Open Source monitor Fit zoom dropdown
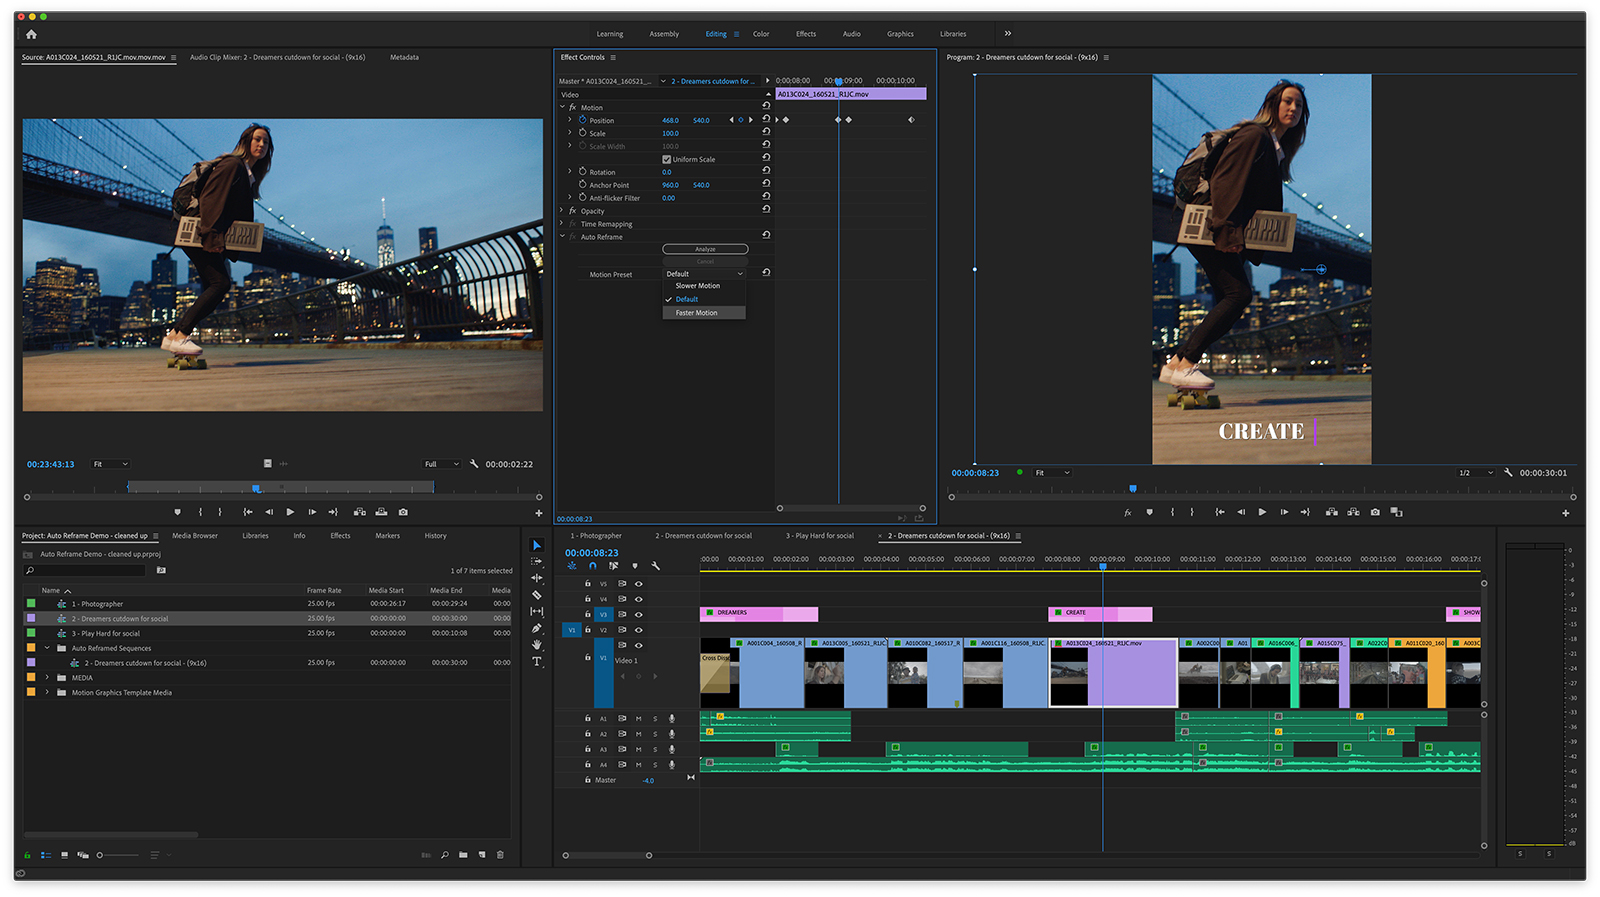The image size is (1600, 897). (x=110, y=464)
